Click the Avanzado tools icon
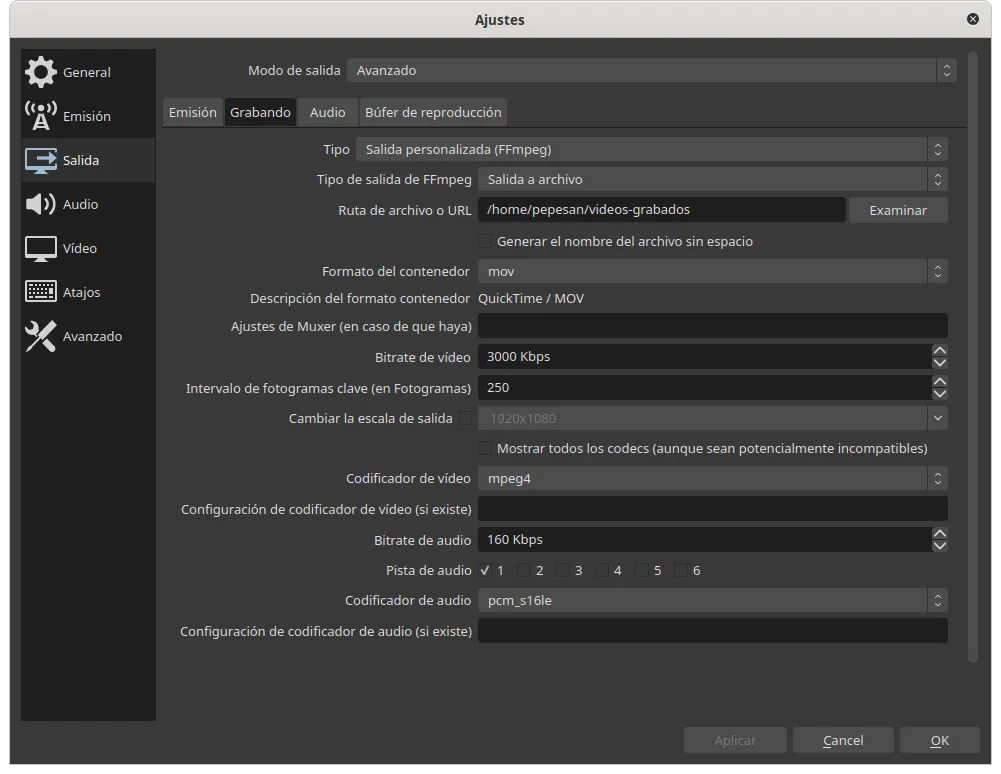 pyautogui.click(x=41, y=336)
